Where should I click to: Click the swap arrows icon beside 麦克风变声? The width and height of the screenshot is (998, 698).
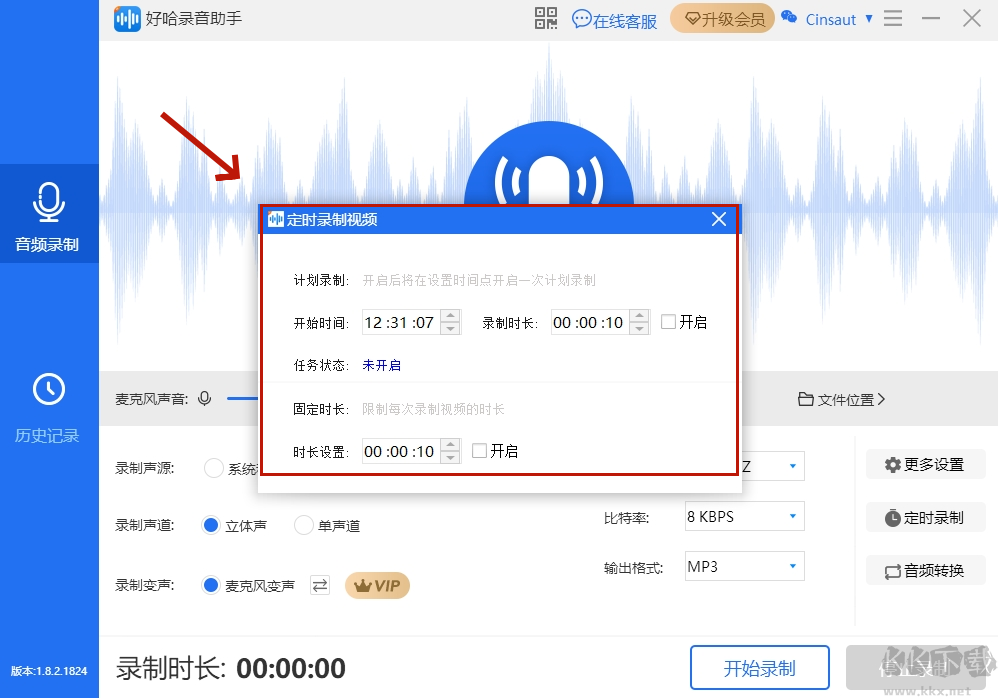(x=319, y=586)
